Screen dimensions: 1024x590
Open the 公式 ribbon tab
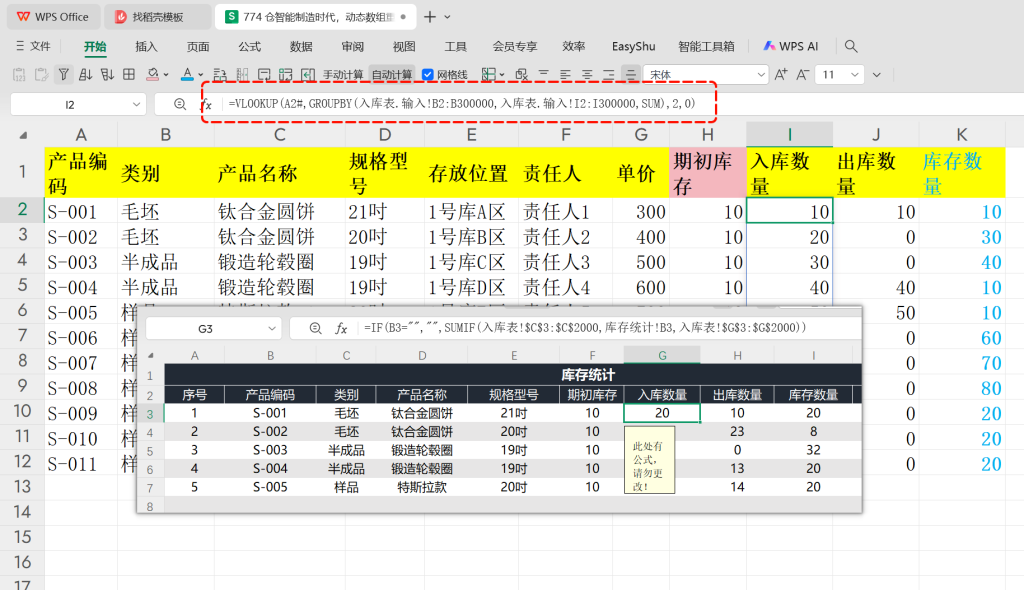(249, 46)
